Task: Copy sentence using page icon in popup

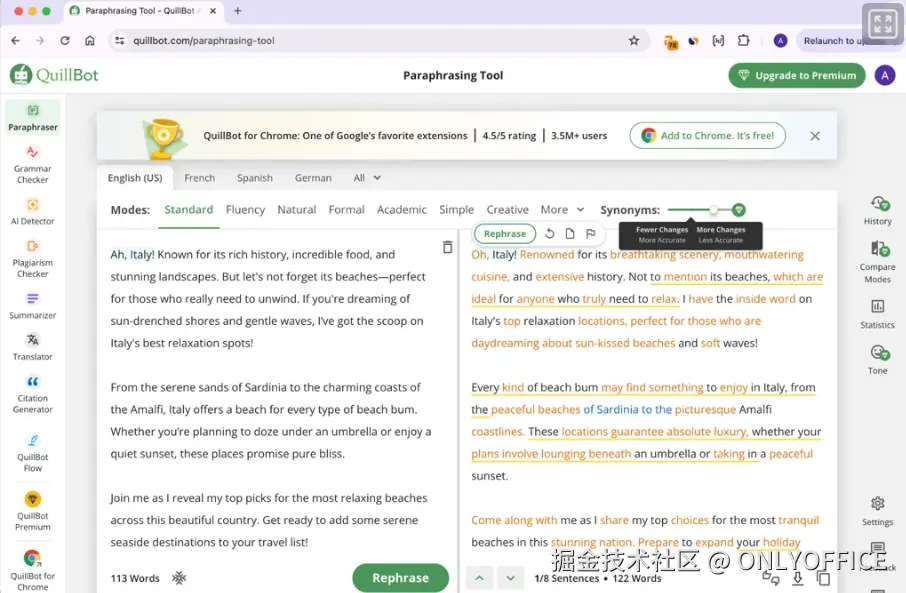Action: coord(570,234)
